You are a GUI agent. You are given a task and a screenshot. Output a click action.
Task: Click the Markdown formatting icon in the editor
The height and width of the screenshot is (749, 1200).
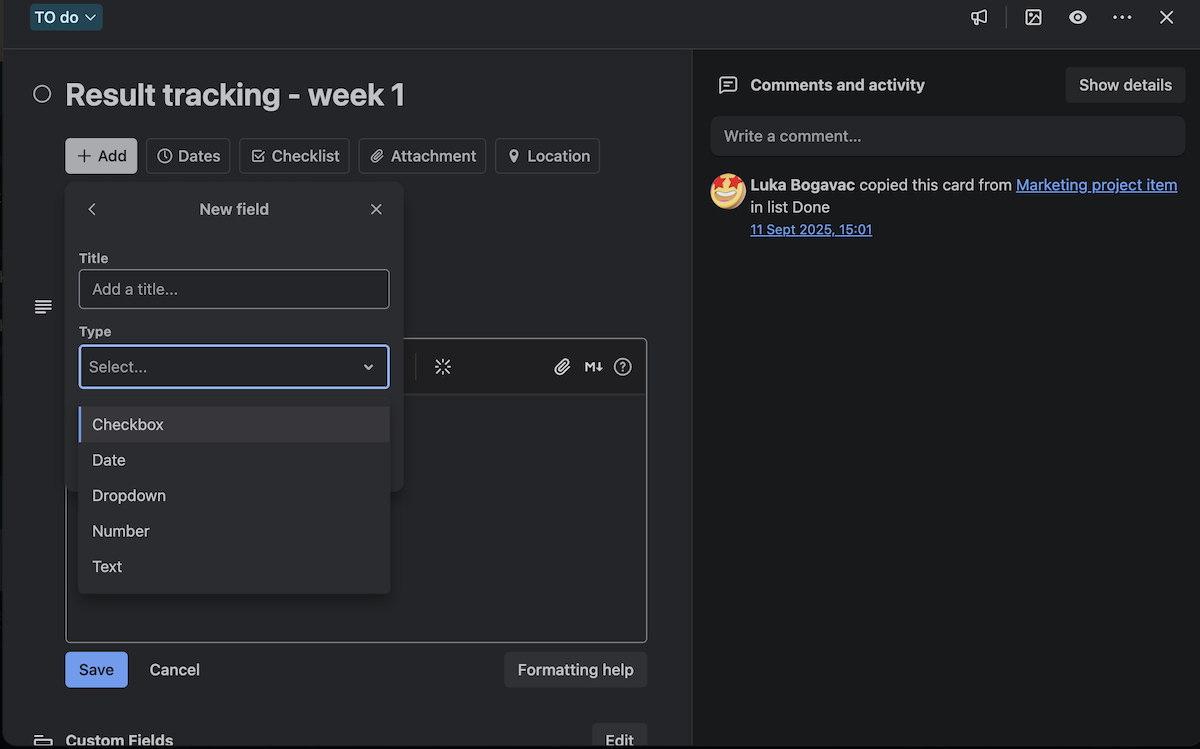tap(593, 367)
